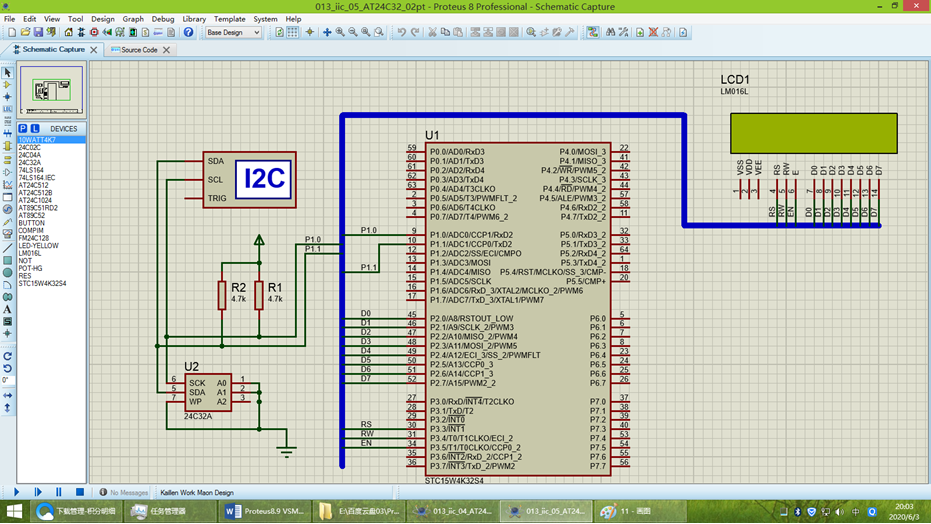
Task: Select AT24C512 in the devices list
Action: [x=33, y=185]
